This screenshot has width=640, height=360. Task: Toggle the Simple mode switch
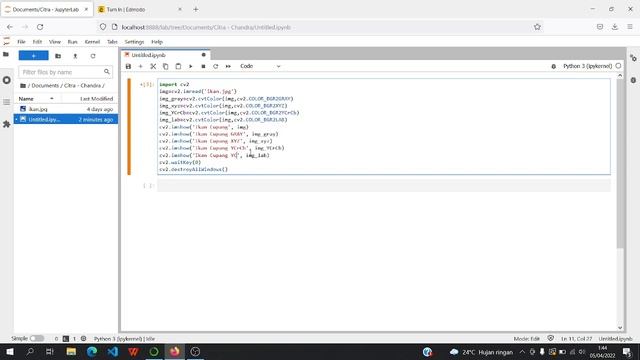[x=37, y=338]
